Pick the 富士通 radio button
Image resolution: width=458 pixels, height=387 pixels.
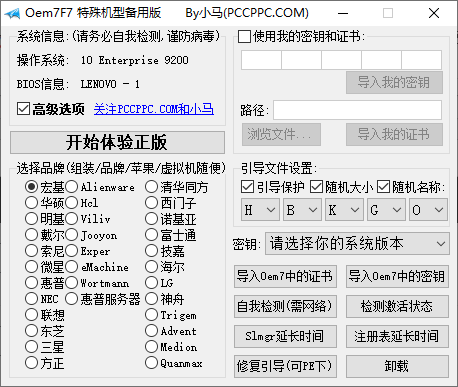[x=151, y=235]
